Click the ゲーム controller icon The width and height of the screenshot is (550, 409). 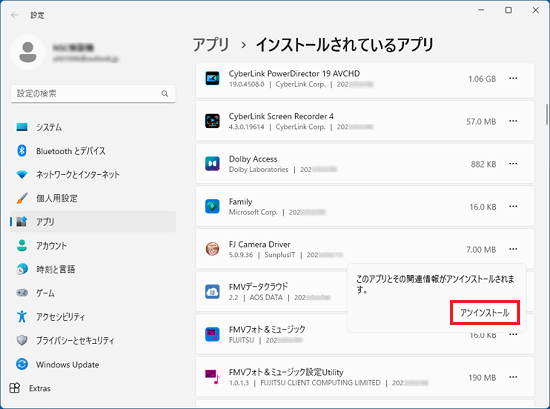[x=22, y=293]
